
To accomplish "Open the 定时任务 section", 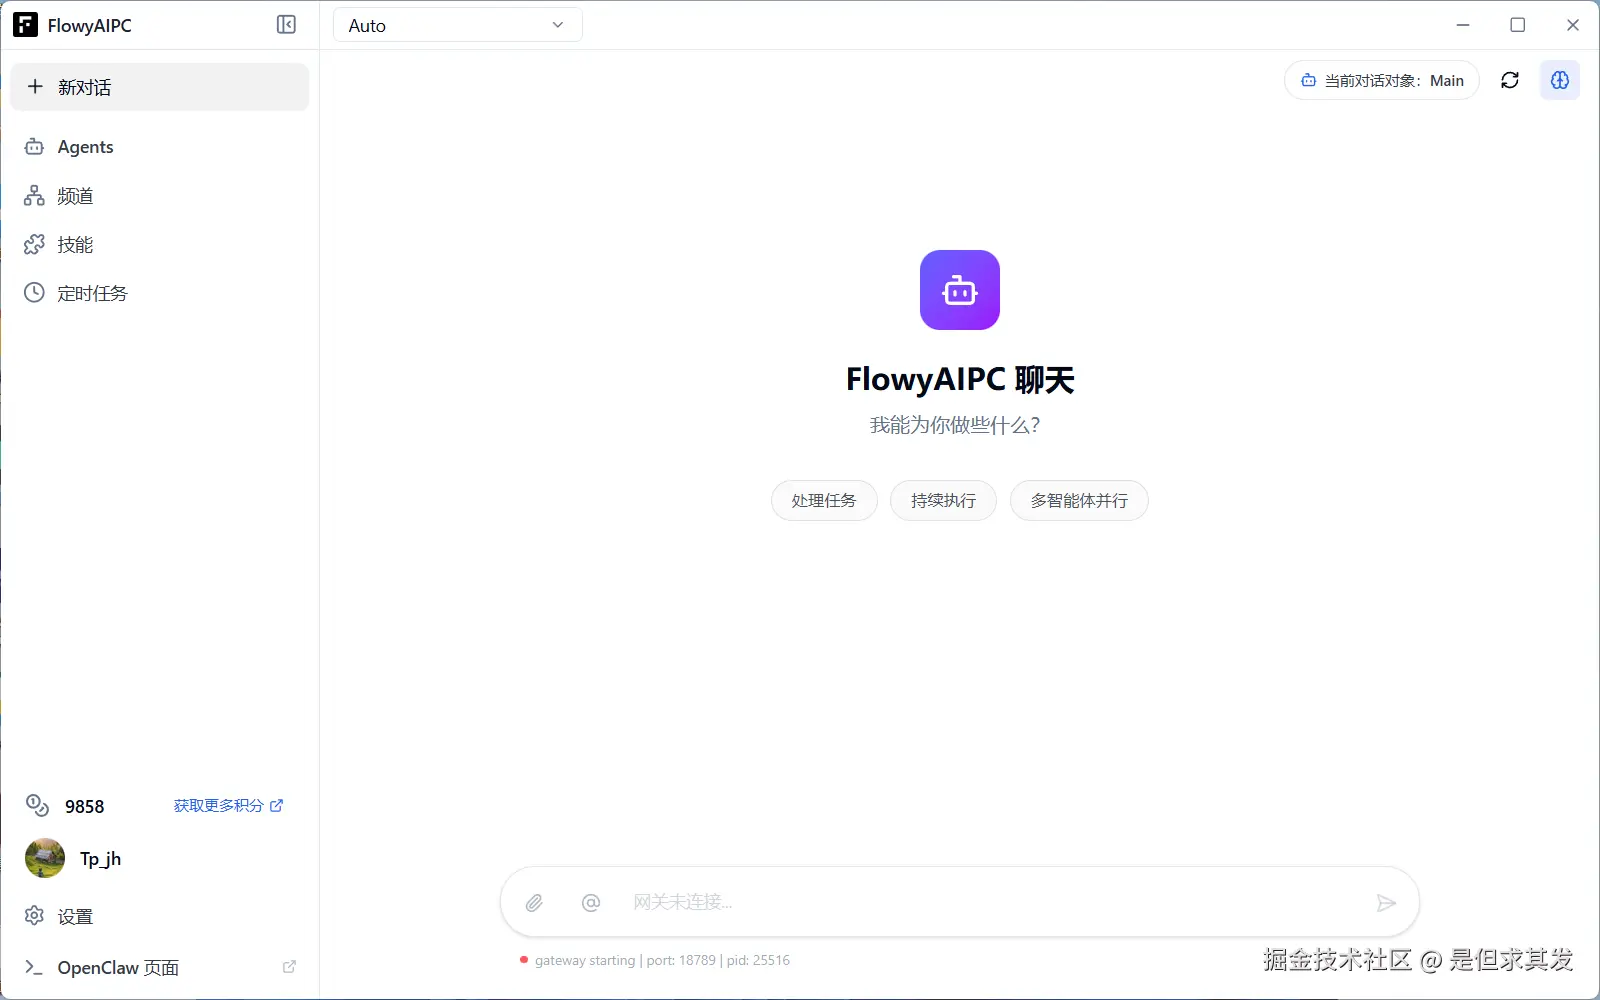I will (x=92, y=292).
